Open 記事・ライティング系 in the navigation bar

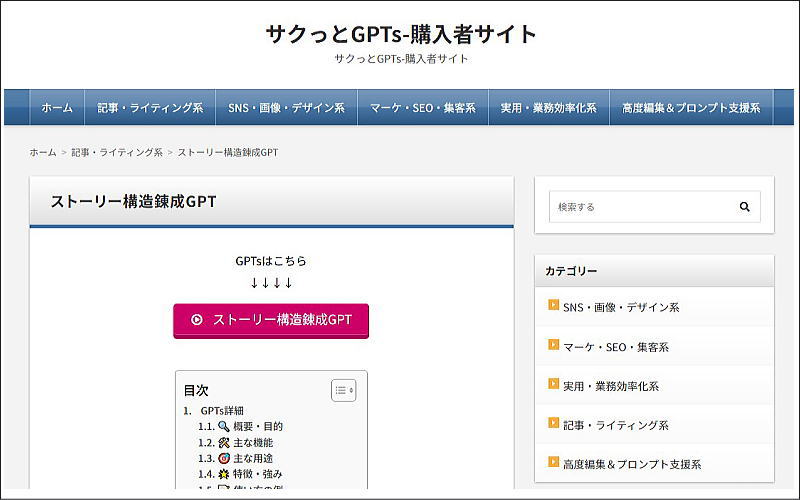(150, 108)
